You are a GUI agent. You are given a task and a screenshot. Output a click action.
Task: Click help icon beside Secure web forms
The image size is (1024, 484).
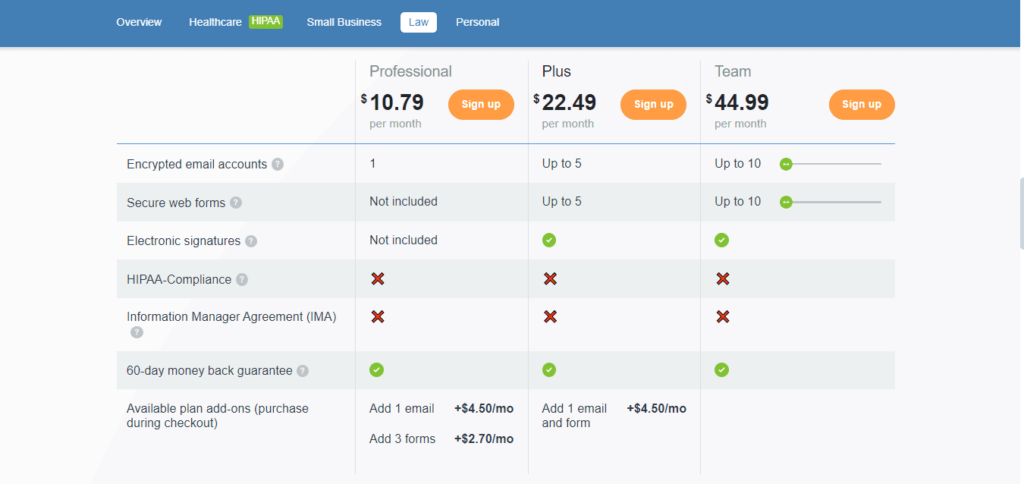(236, 202)
